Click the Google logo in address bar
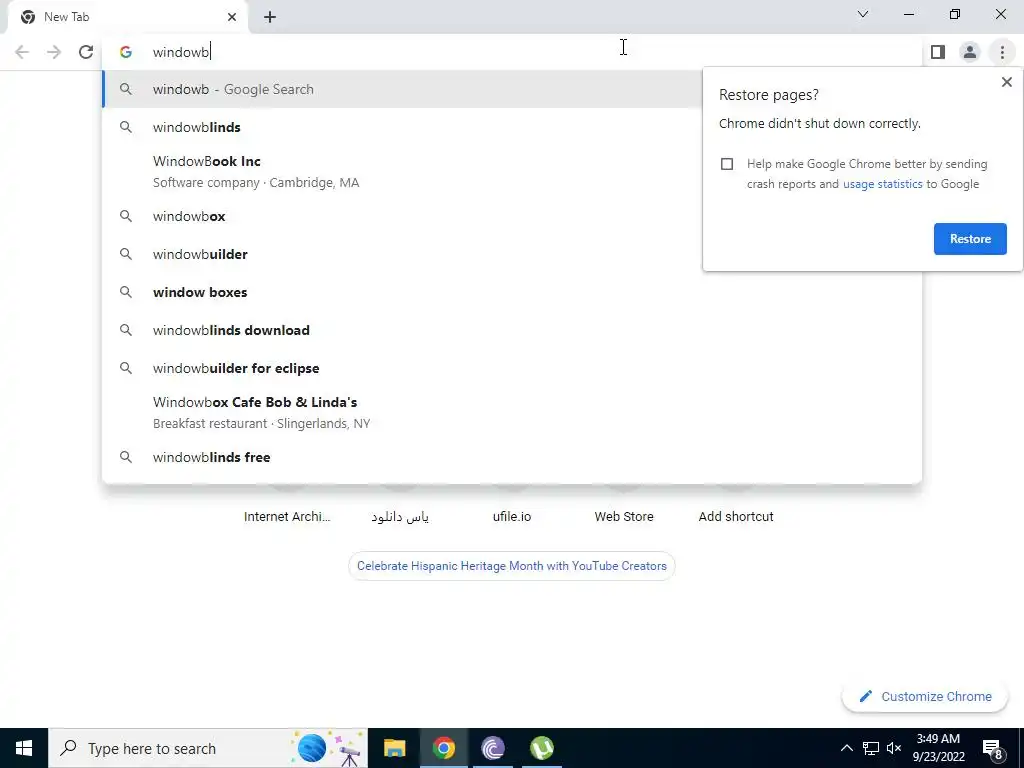This screenshot has width=1024, height=768. coord(125,52)
